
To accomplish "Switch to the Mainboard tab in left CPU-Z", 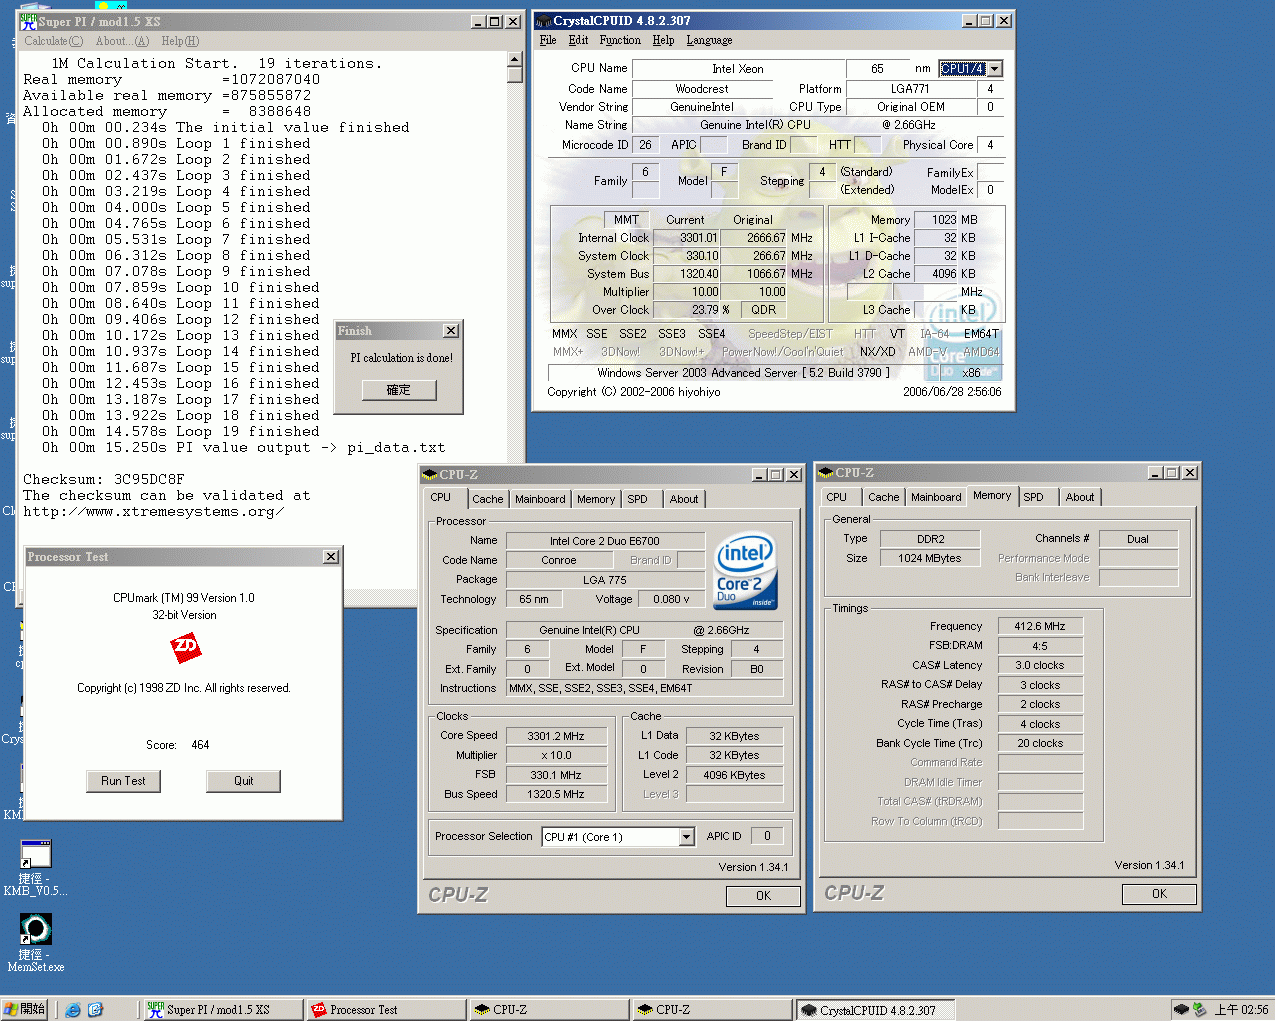I will (x=540, y=499).
